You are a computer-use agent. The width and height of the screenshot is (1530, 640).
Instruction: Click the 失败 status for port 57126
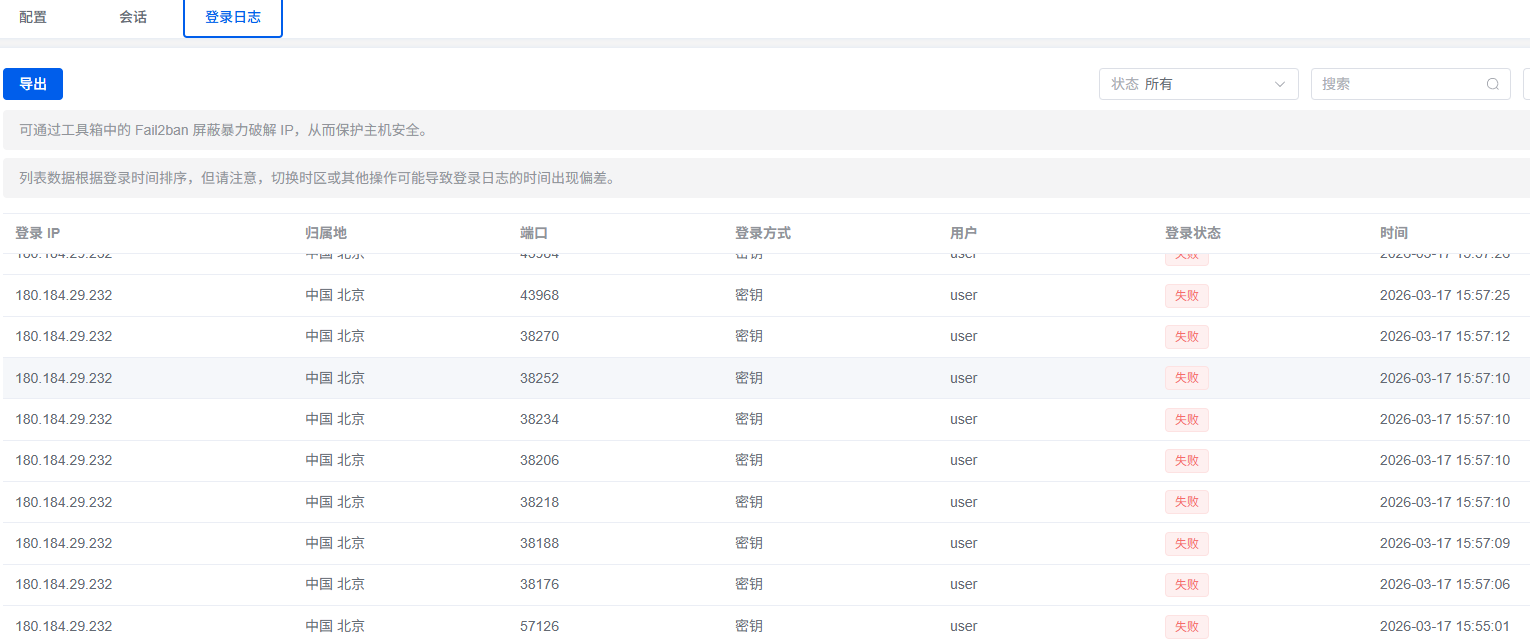click(1186, 626)
